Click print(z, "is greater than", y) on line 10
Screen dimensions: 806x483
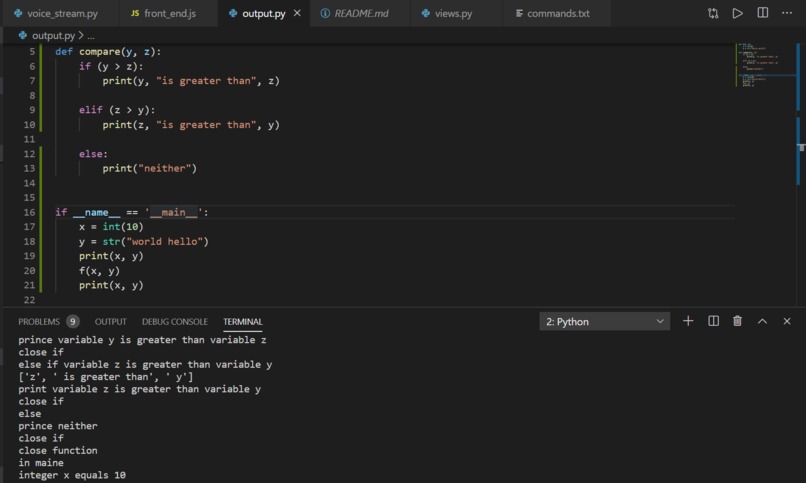coord(191,125)
